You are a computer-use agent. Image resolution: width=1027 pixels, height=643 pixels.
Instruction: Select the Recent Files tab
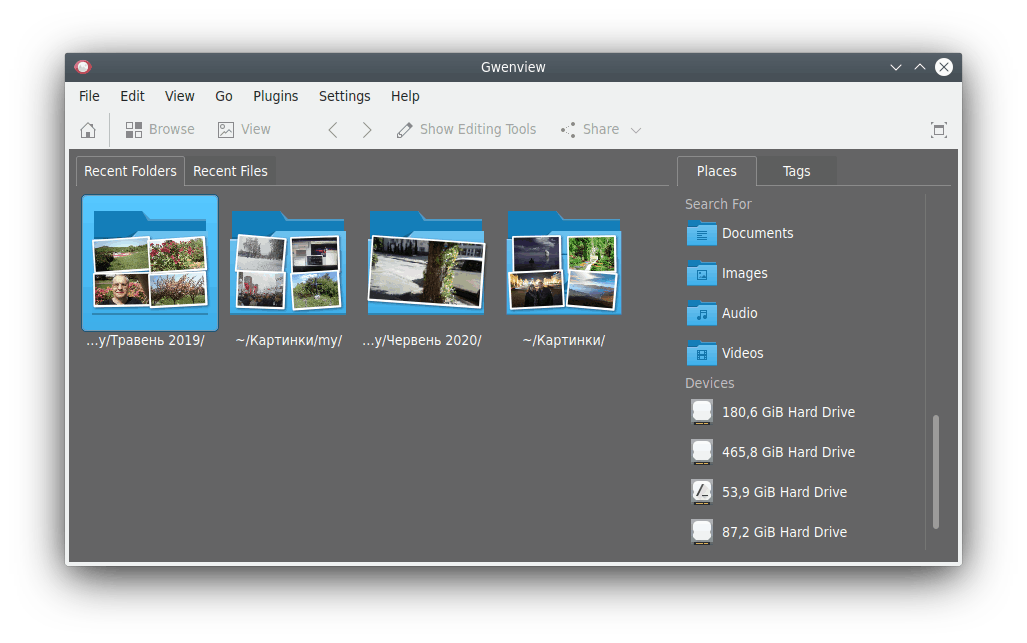231,171
